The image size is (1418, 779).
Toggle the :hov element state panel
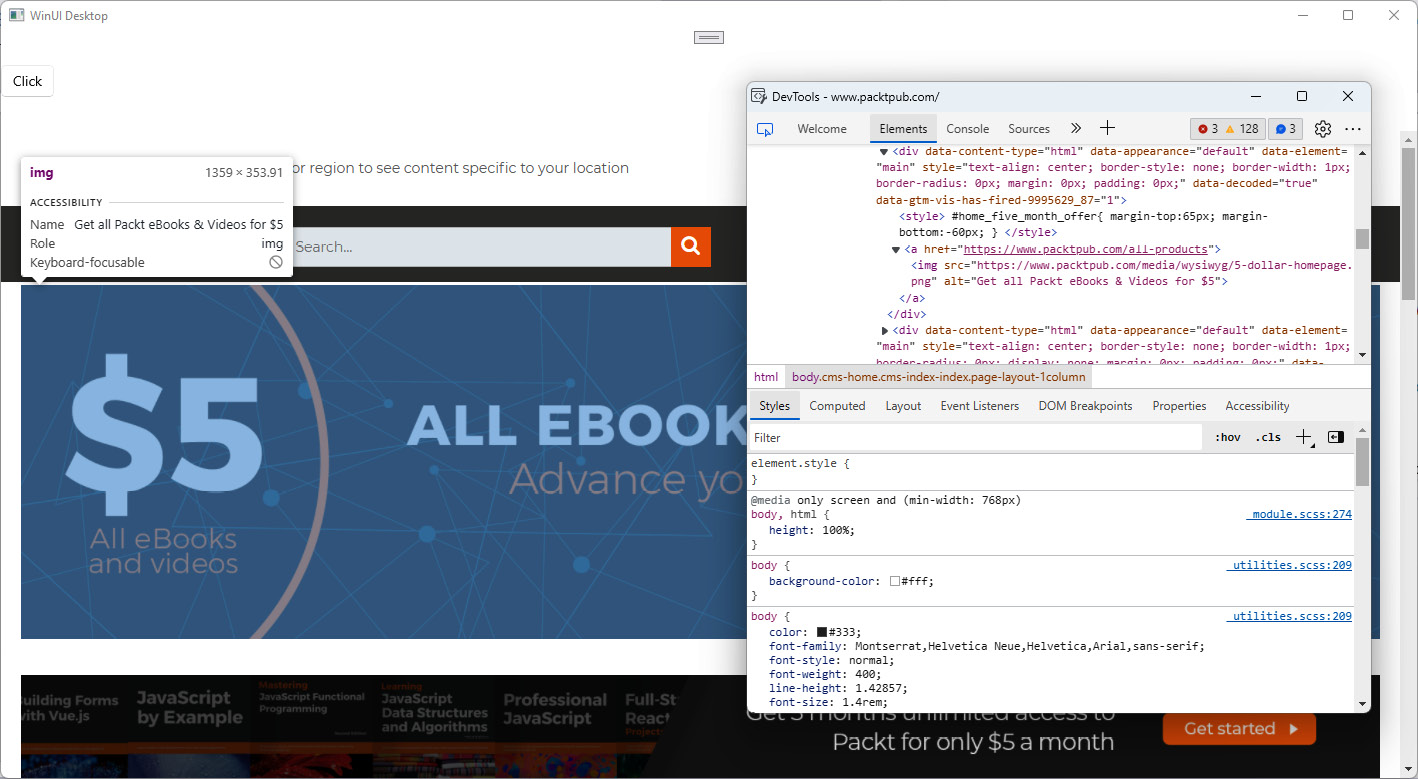pos(1227,437)
